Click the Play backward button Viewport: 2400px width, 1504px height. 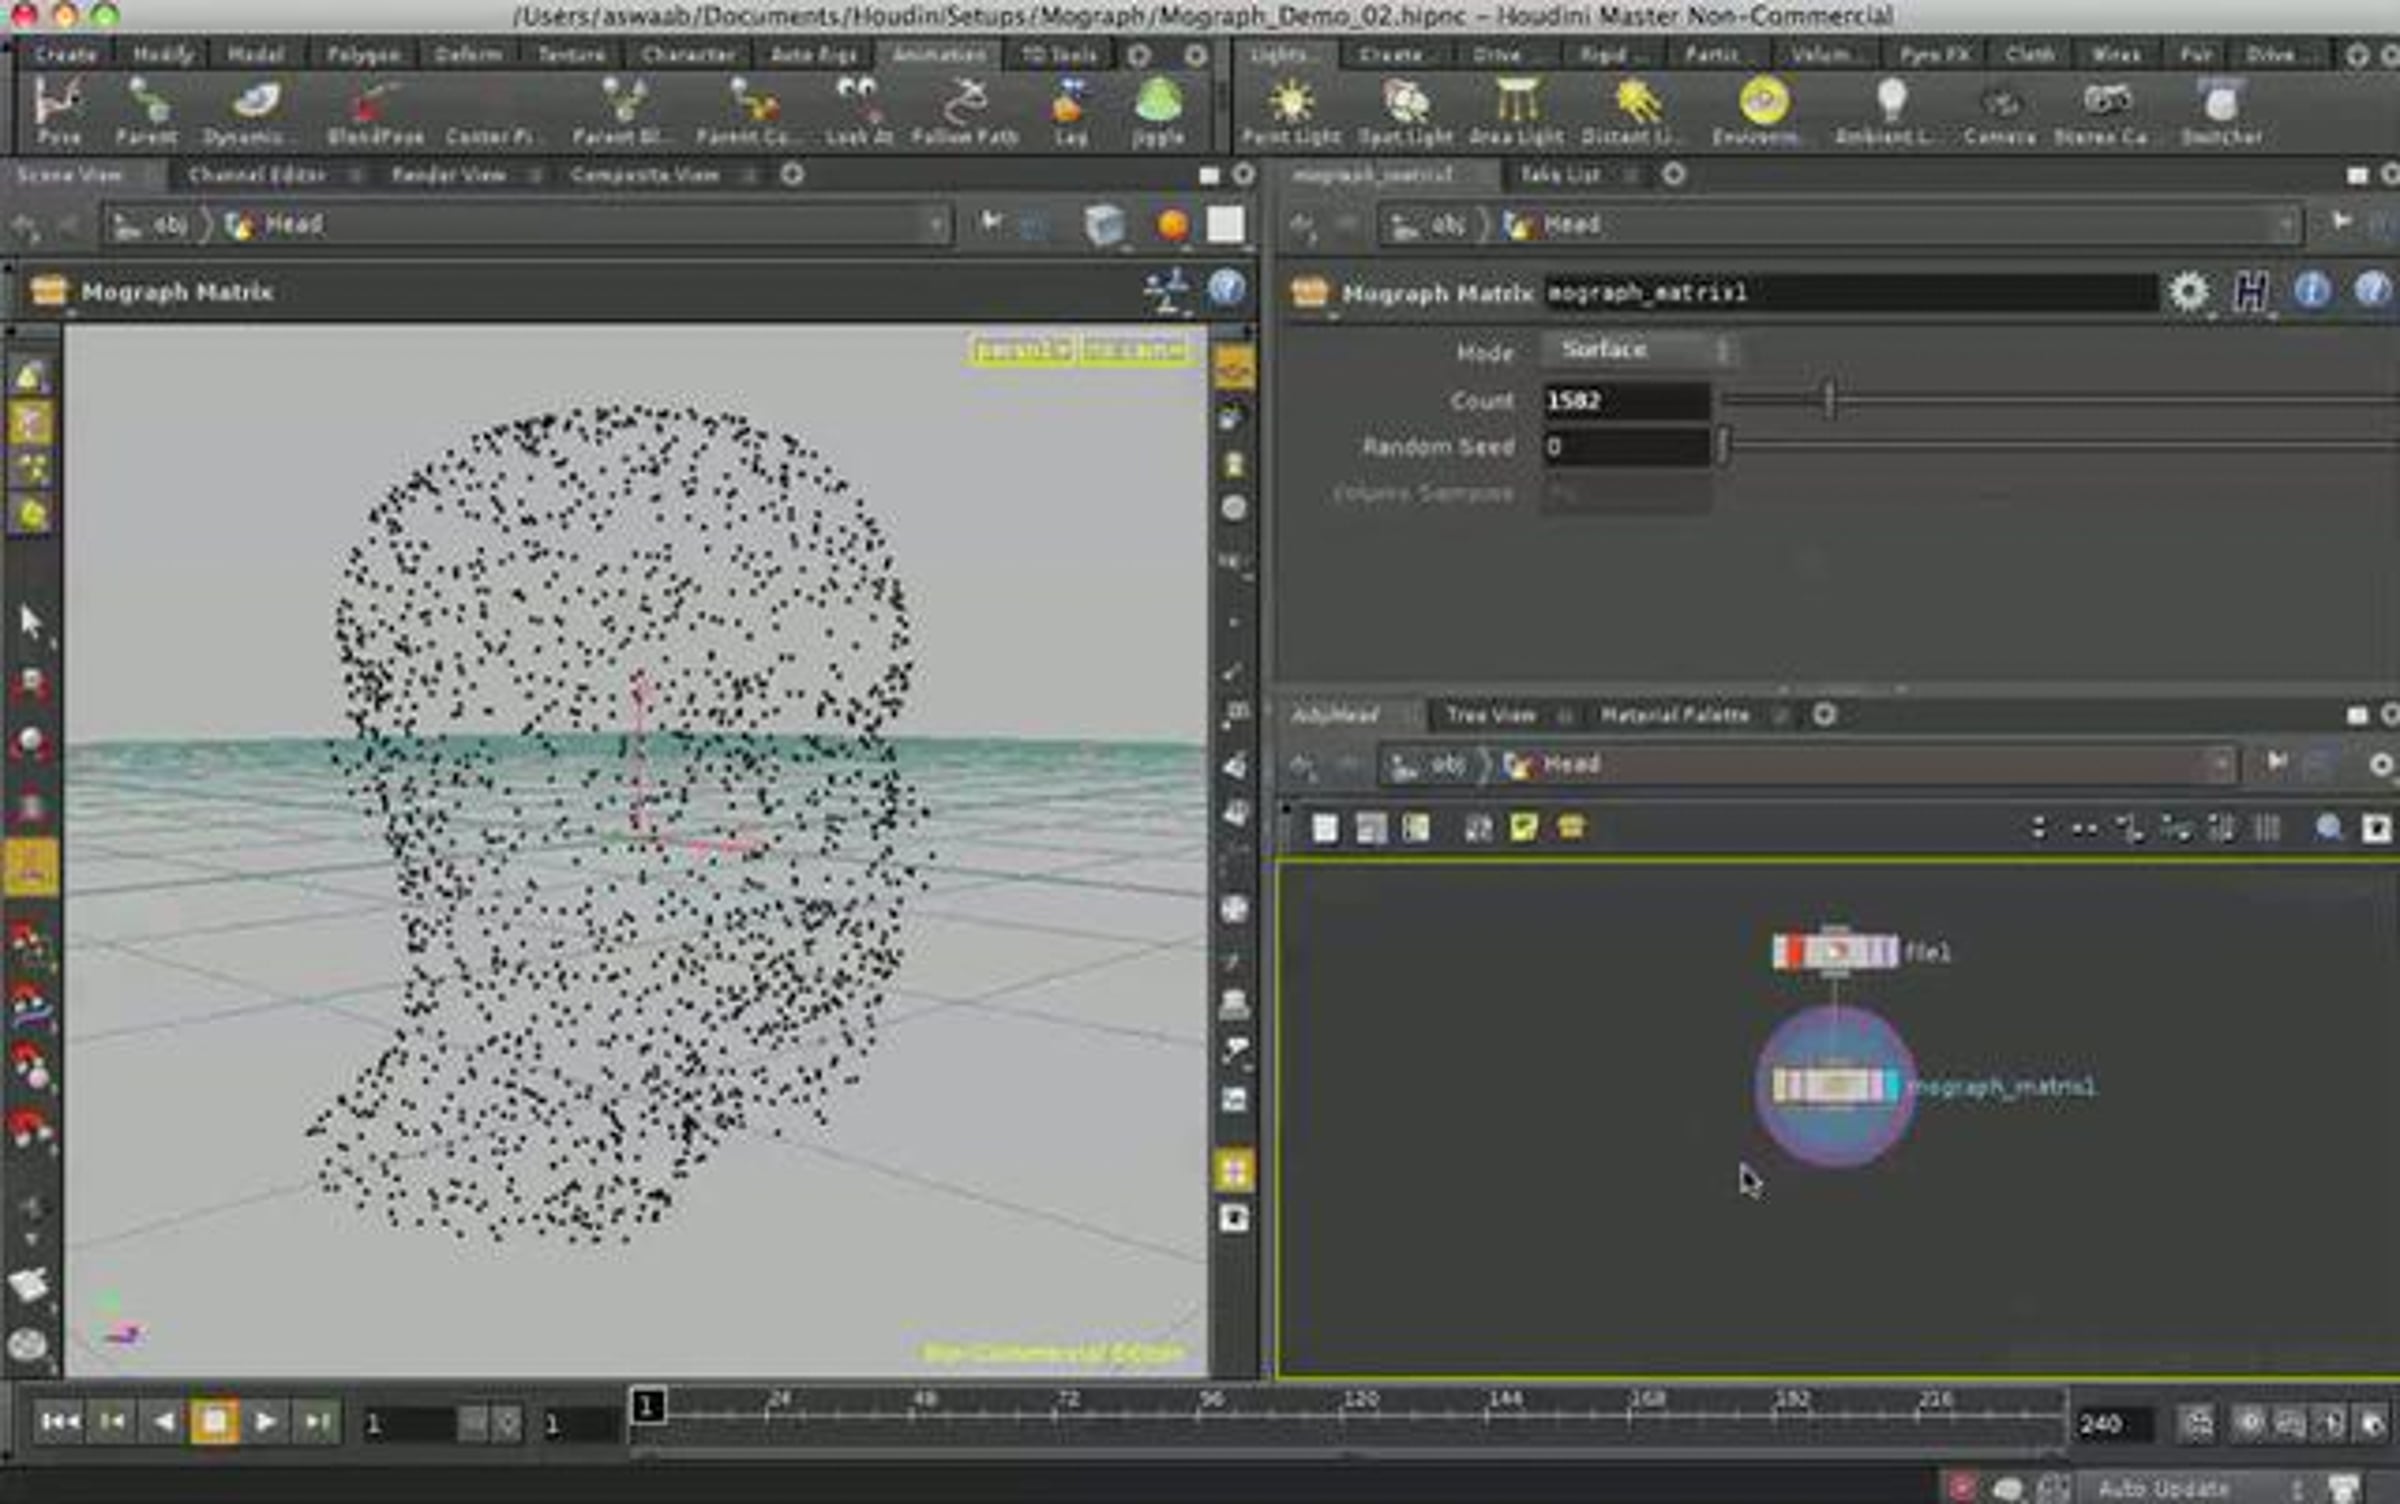tap(164, 1421)
